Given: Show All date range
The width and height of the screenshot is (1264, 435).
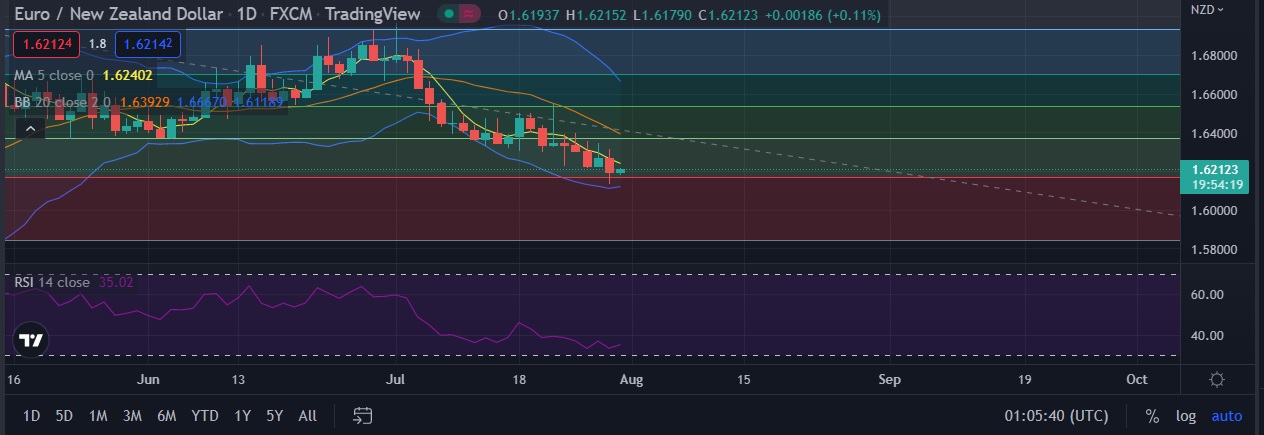Looking at the screenshot, I should coord(308,415).
